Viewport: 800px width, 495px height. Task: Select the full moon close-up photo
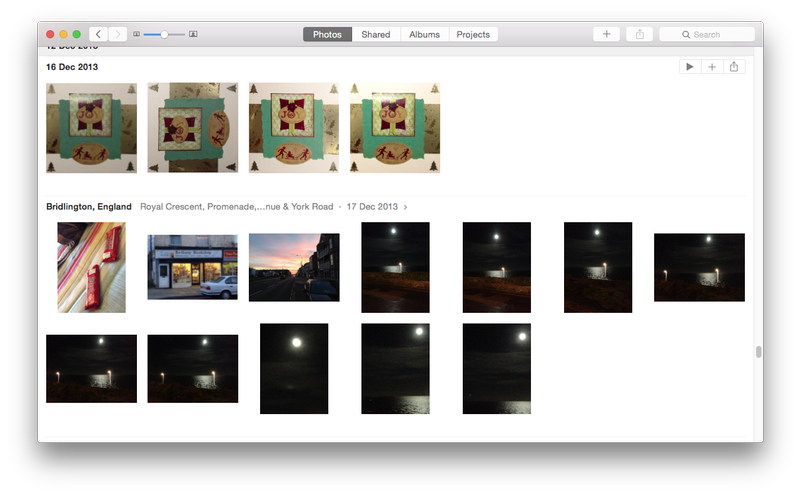pyautogui.click(x=294, y=368)
